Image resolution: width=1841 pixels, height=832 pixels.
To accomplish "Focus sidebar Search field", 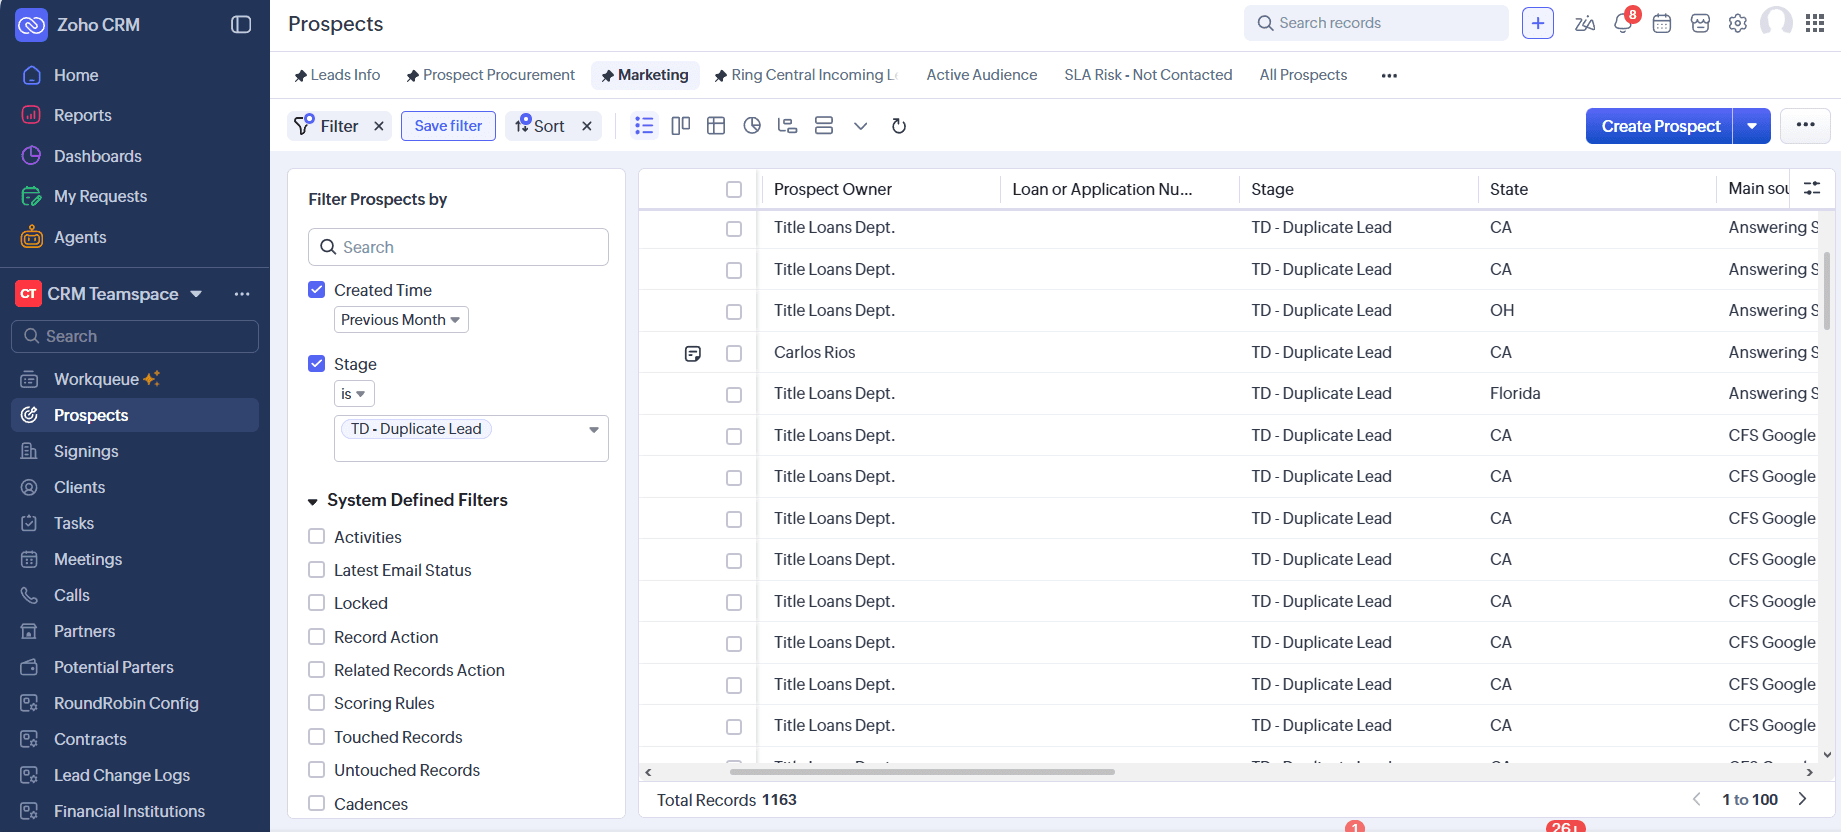I will (x=135, y=336).
